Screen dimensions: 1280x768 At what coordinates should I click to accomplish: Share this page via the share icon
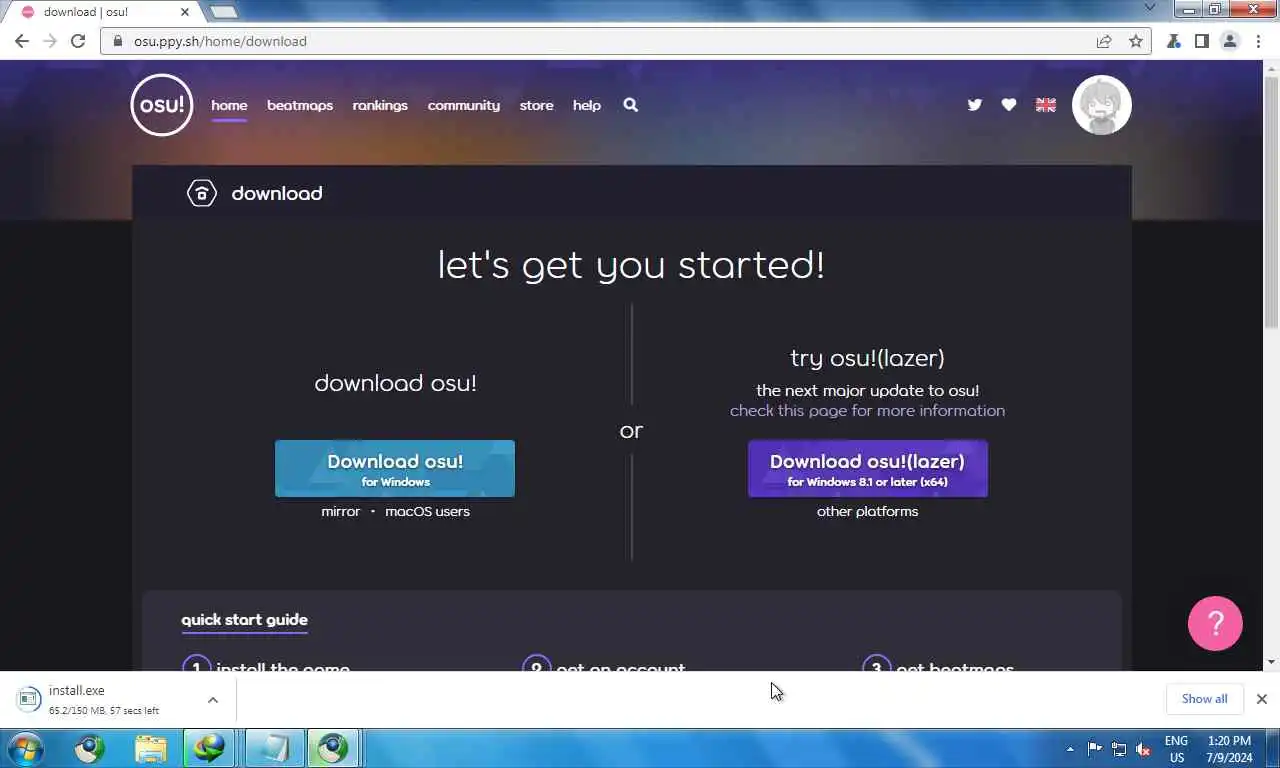(1104, 41)
